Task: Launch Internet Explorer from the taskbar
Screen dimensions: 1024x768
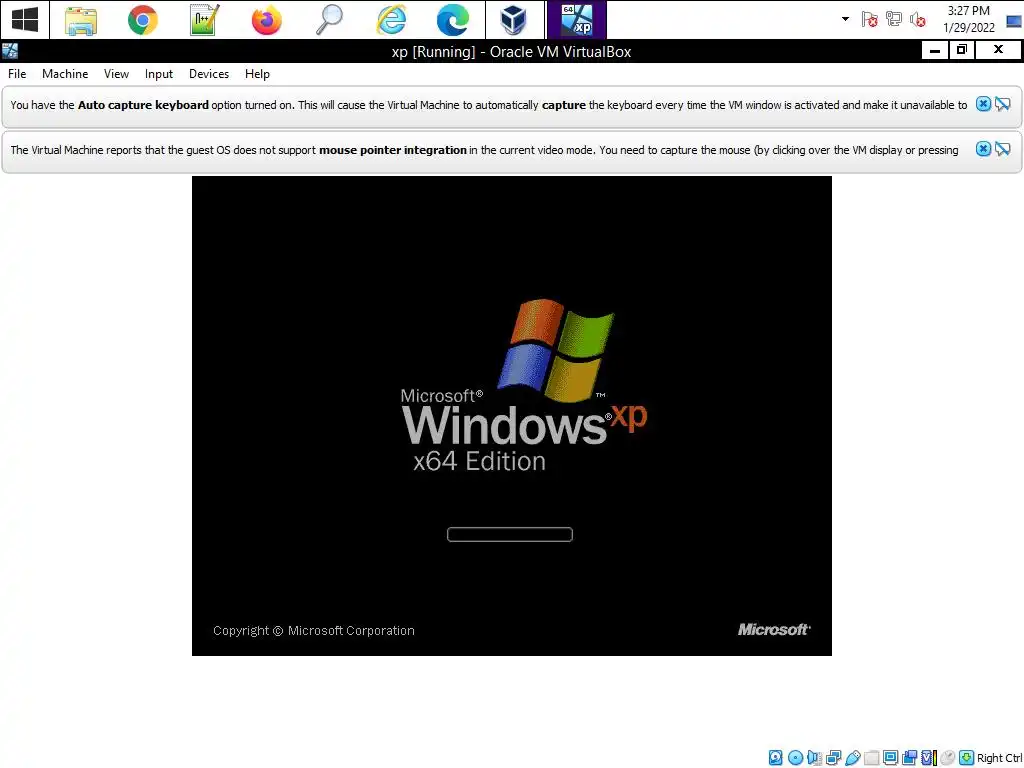Action: pyautogui.click(x=391, y=20)
